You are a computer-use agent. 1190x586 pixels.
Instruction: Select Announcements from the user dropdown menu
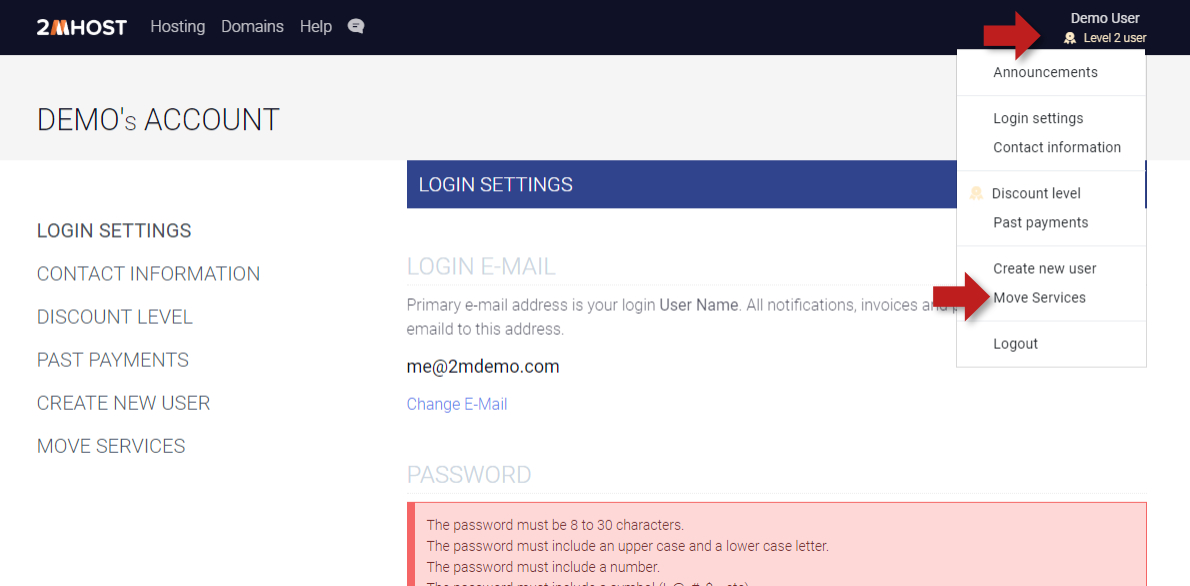(1045, 72)
